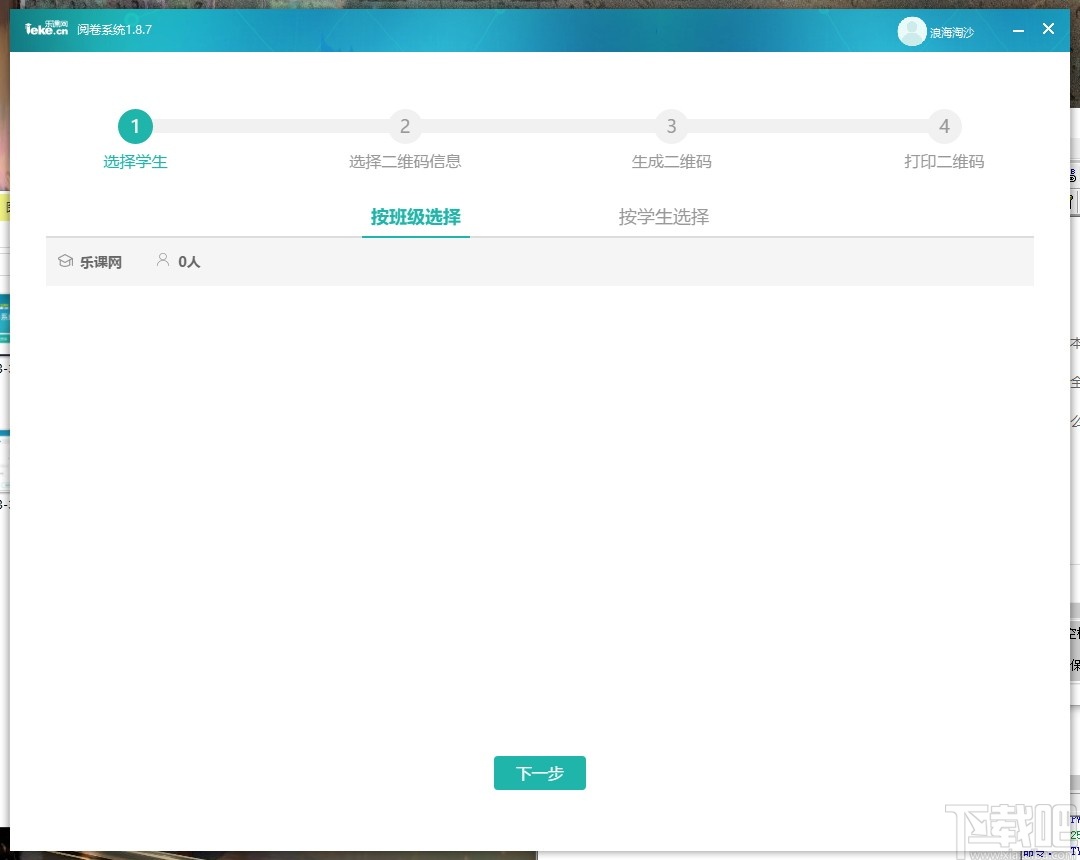
Task: Switch to the 按班级选择 tab
Action: coord(415,216)
